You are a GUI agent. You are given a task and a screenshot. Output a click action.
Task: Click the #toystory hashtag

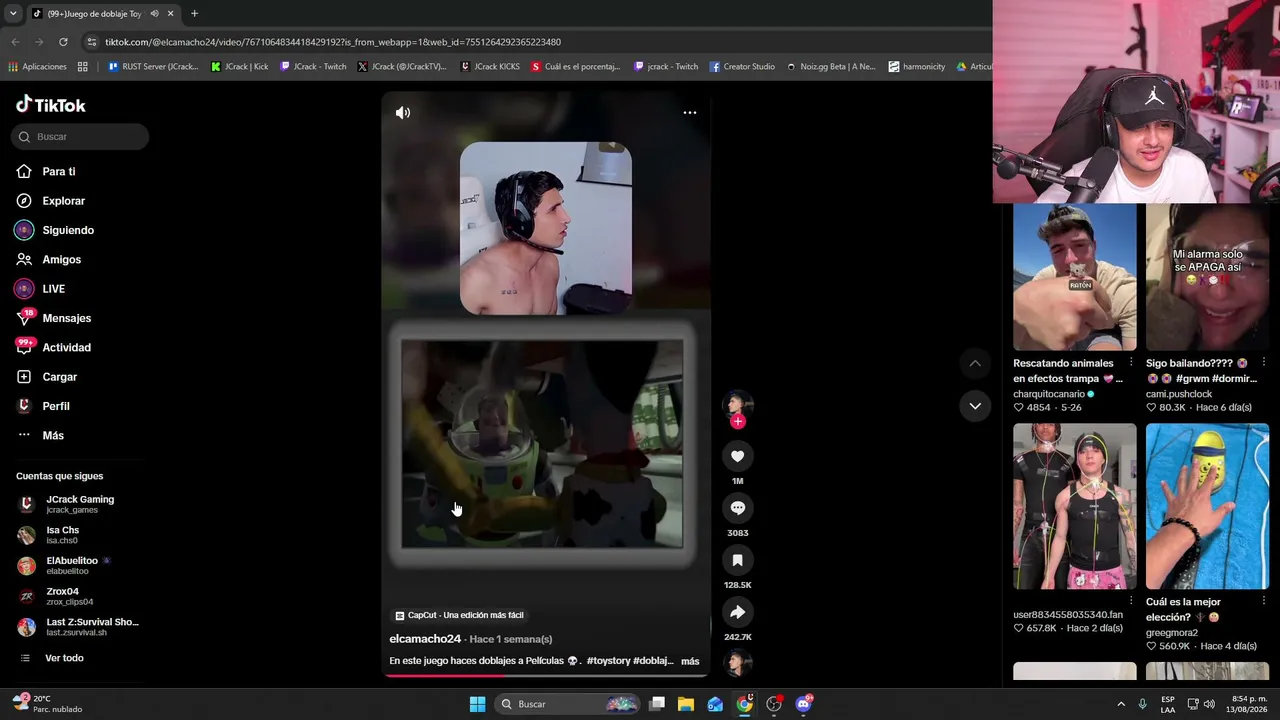[609, 661]
